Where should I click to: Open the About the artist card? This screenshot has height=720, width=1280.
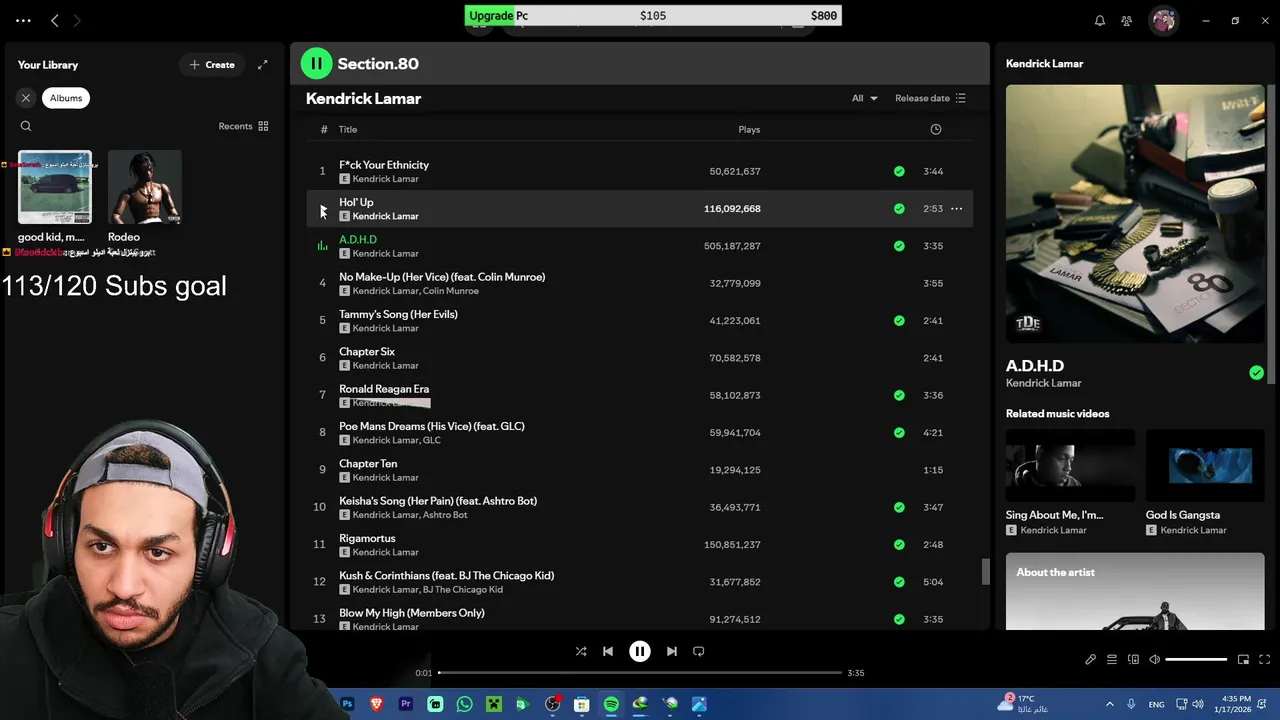[1135, 592]
